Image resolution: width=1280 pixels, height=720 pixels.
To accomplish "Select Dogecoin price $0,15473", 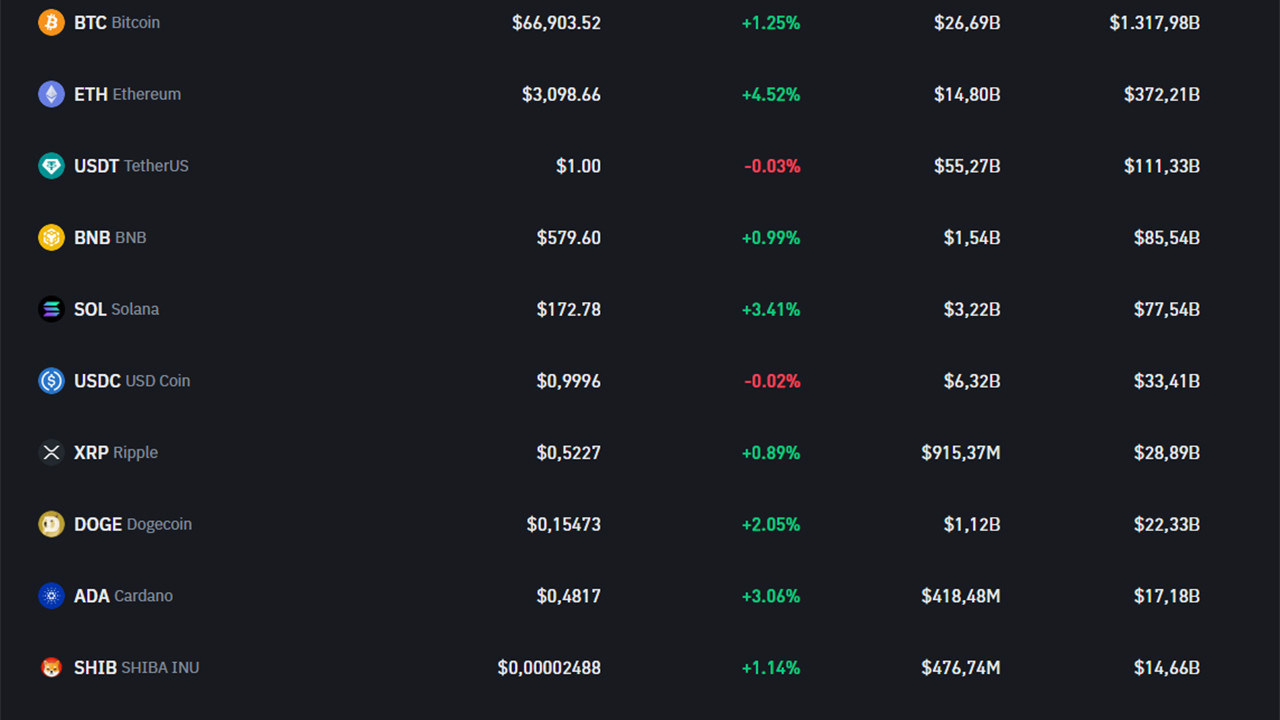I will tap(564, 524).
